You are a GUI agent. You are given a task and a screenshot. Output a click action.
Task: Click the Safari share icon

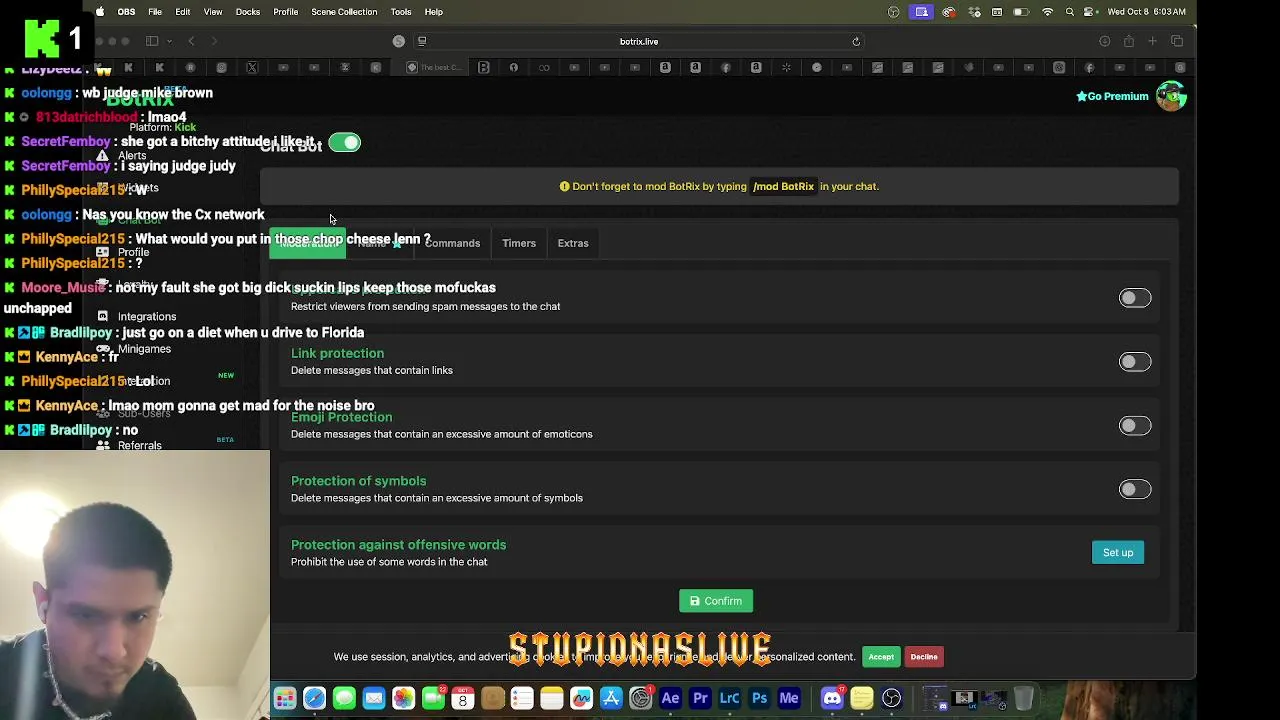pyautogui.click(x=1129, y=41)
